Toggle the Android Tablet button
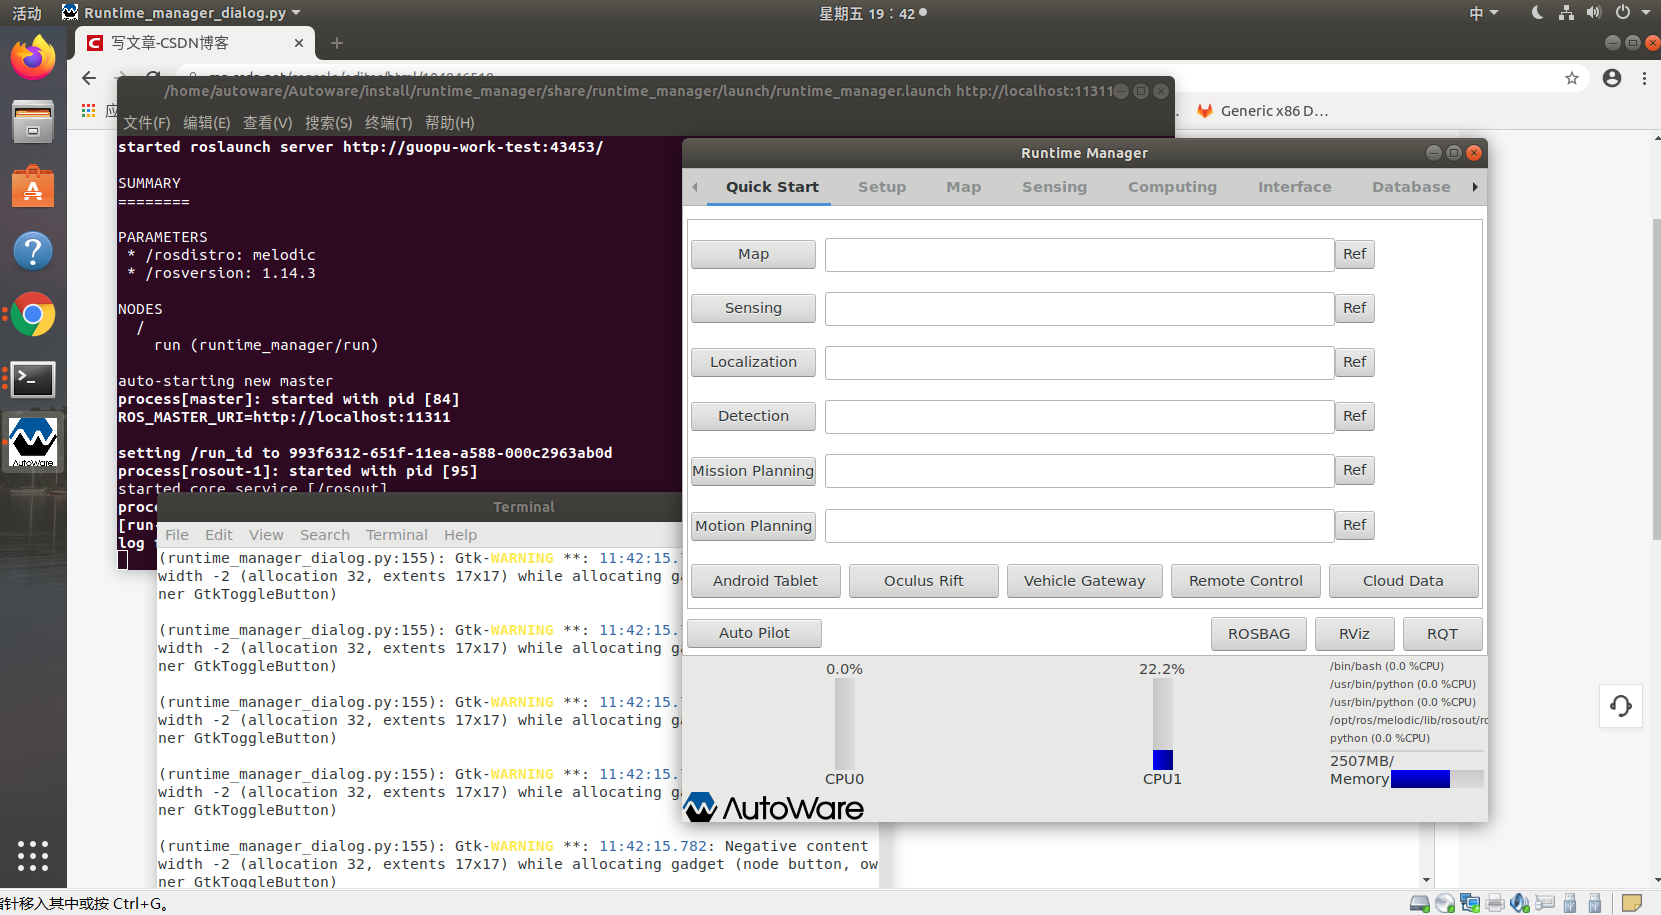This screenshot has width=1661, height=915. coord(765,581)
